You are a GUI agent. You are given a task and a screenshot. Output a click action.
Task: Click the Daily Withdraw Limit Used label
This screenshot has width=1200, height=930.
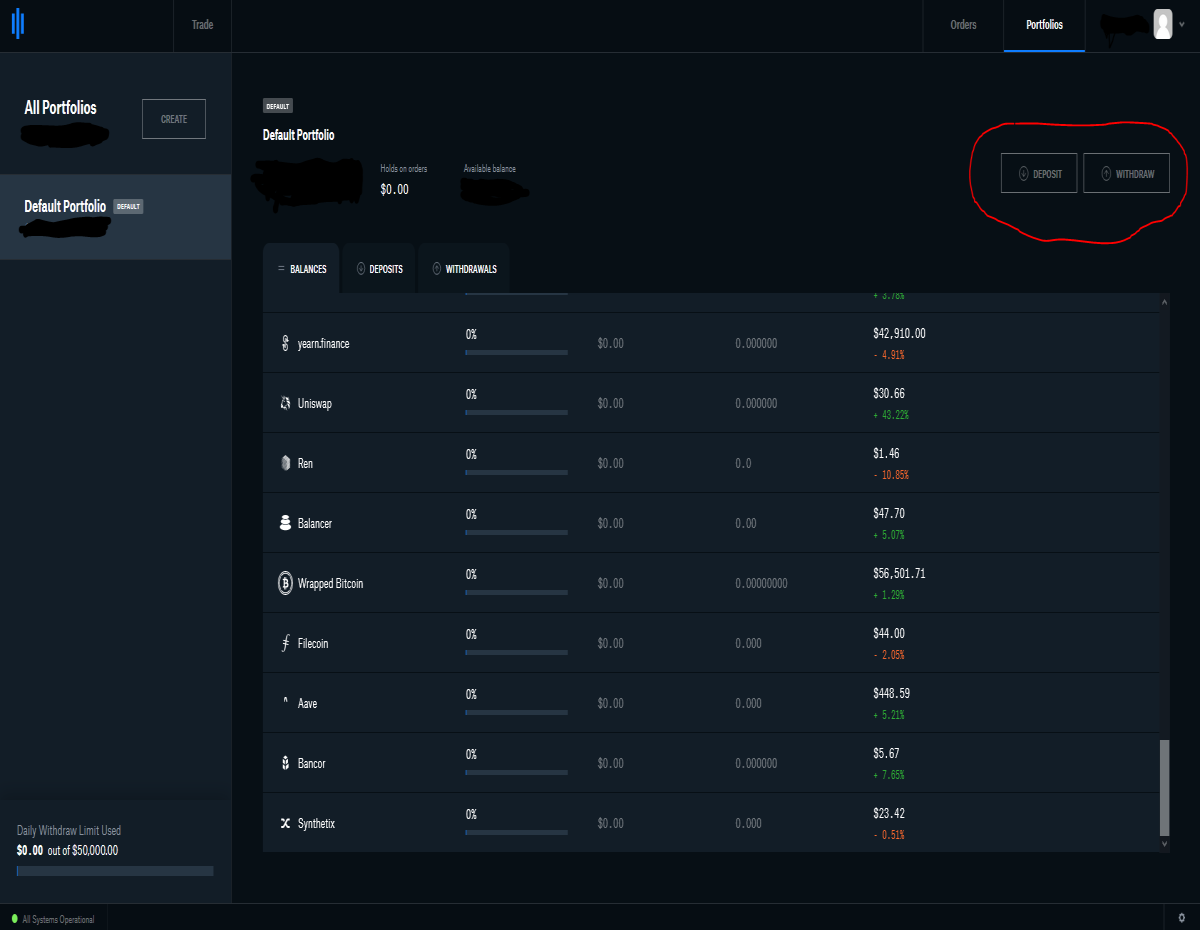click(x=69, y=831)
